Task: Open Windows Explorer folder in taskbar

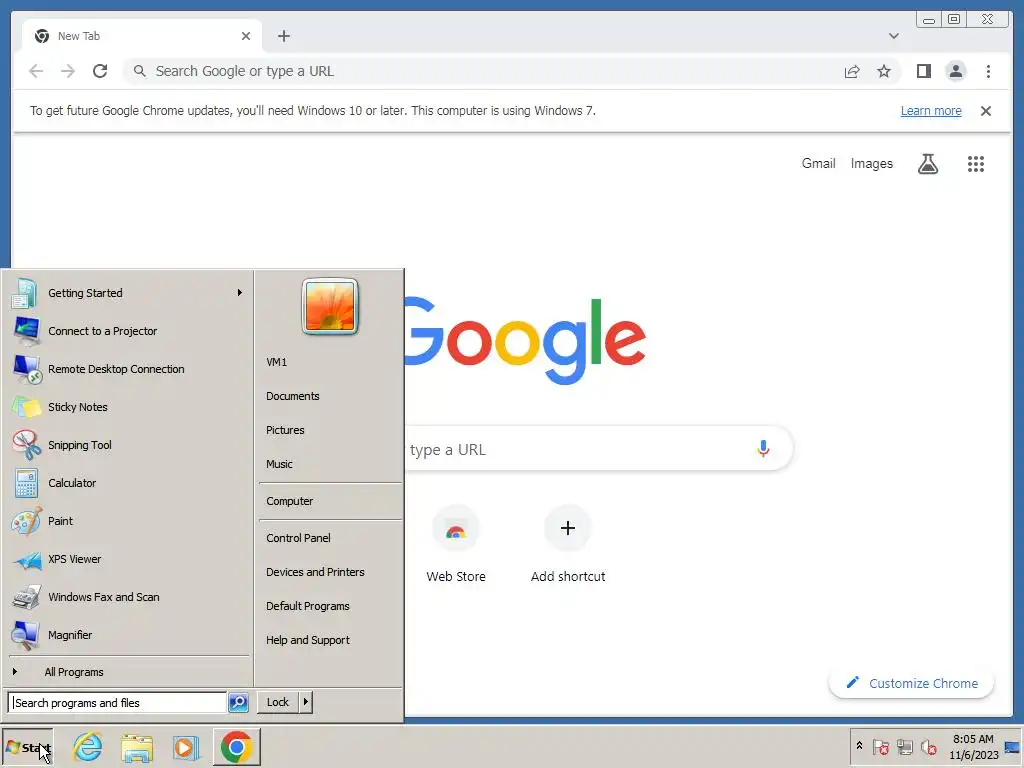Action: pyautogui.click(x=136, y=747)
